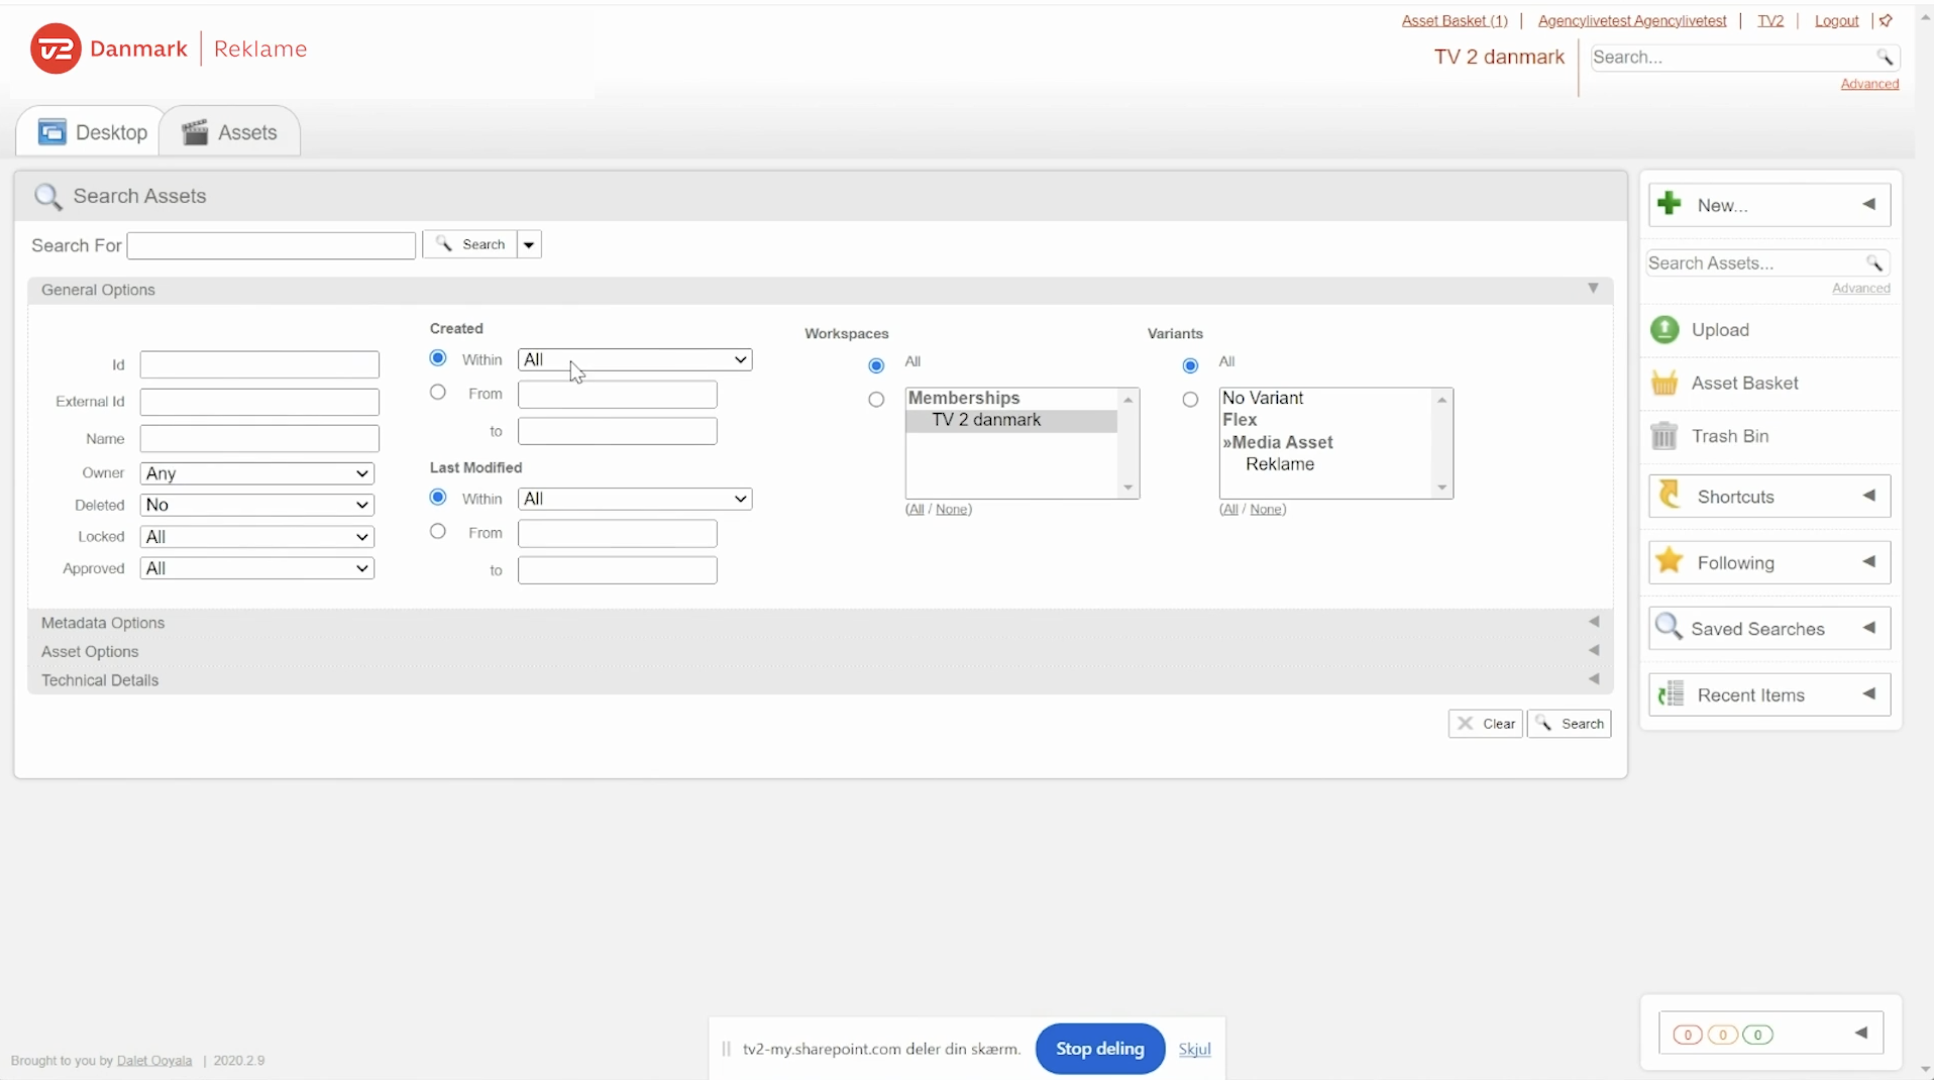Click the green Upload icon

tap(1664, 330)
